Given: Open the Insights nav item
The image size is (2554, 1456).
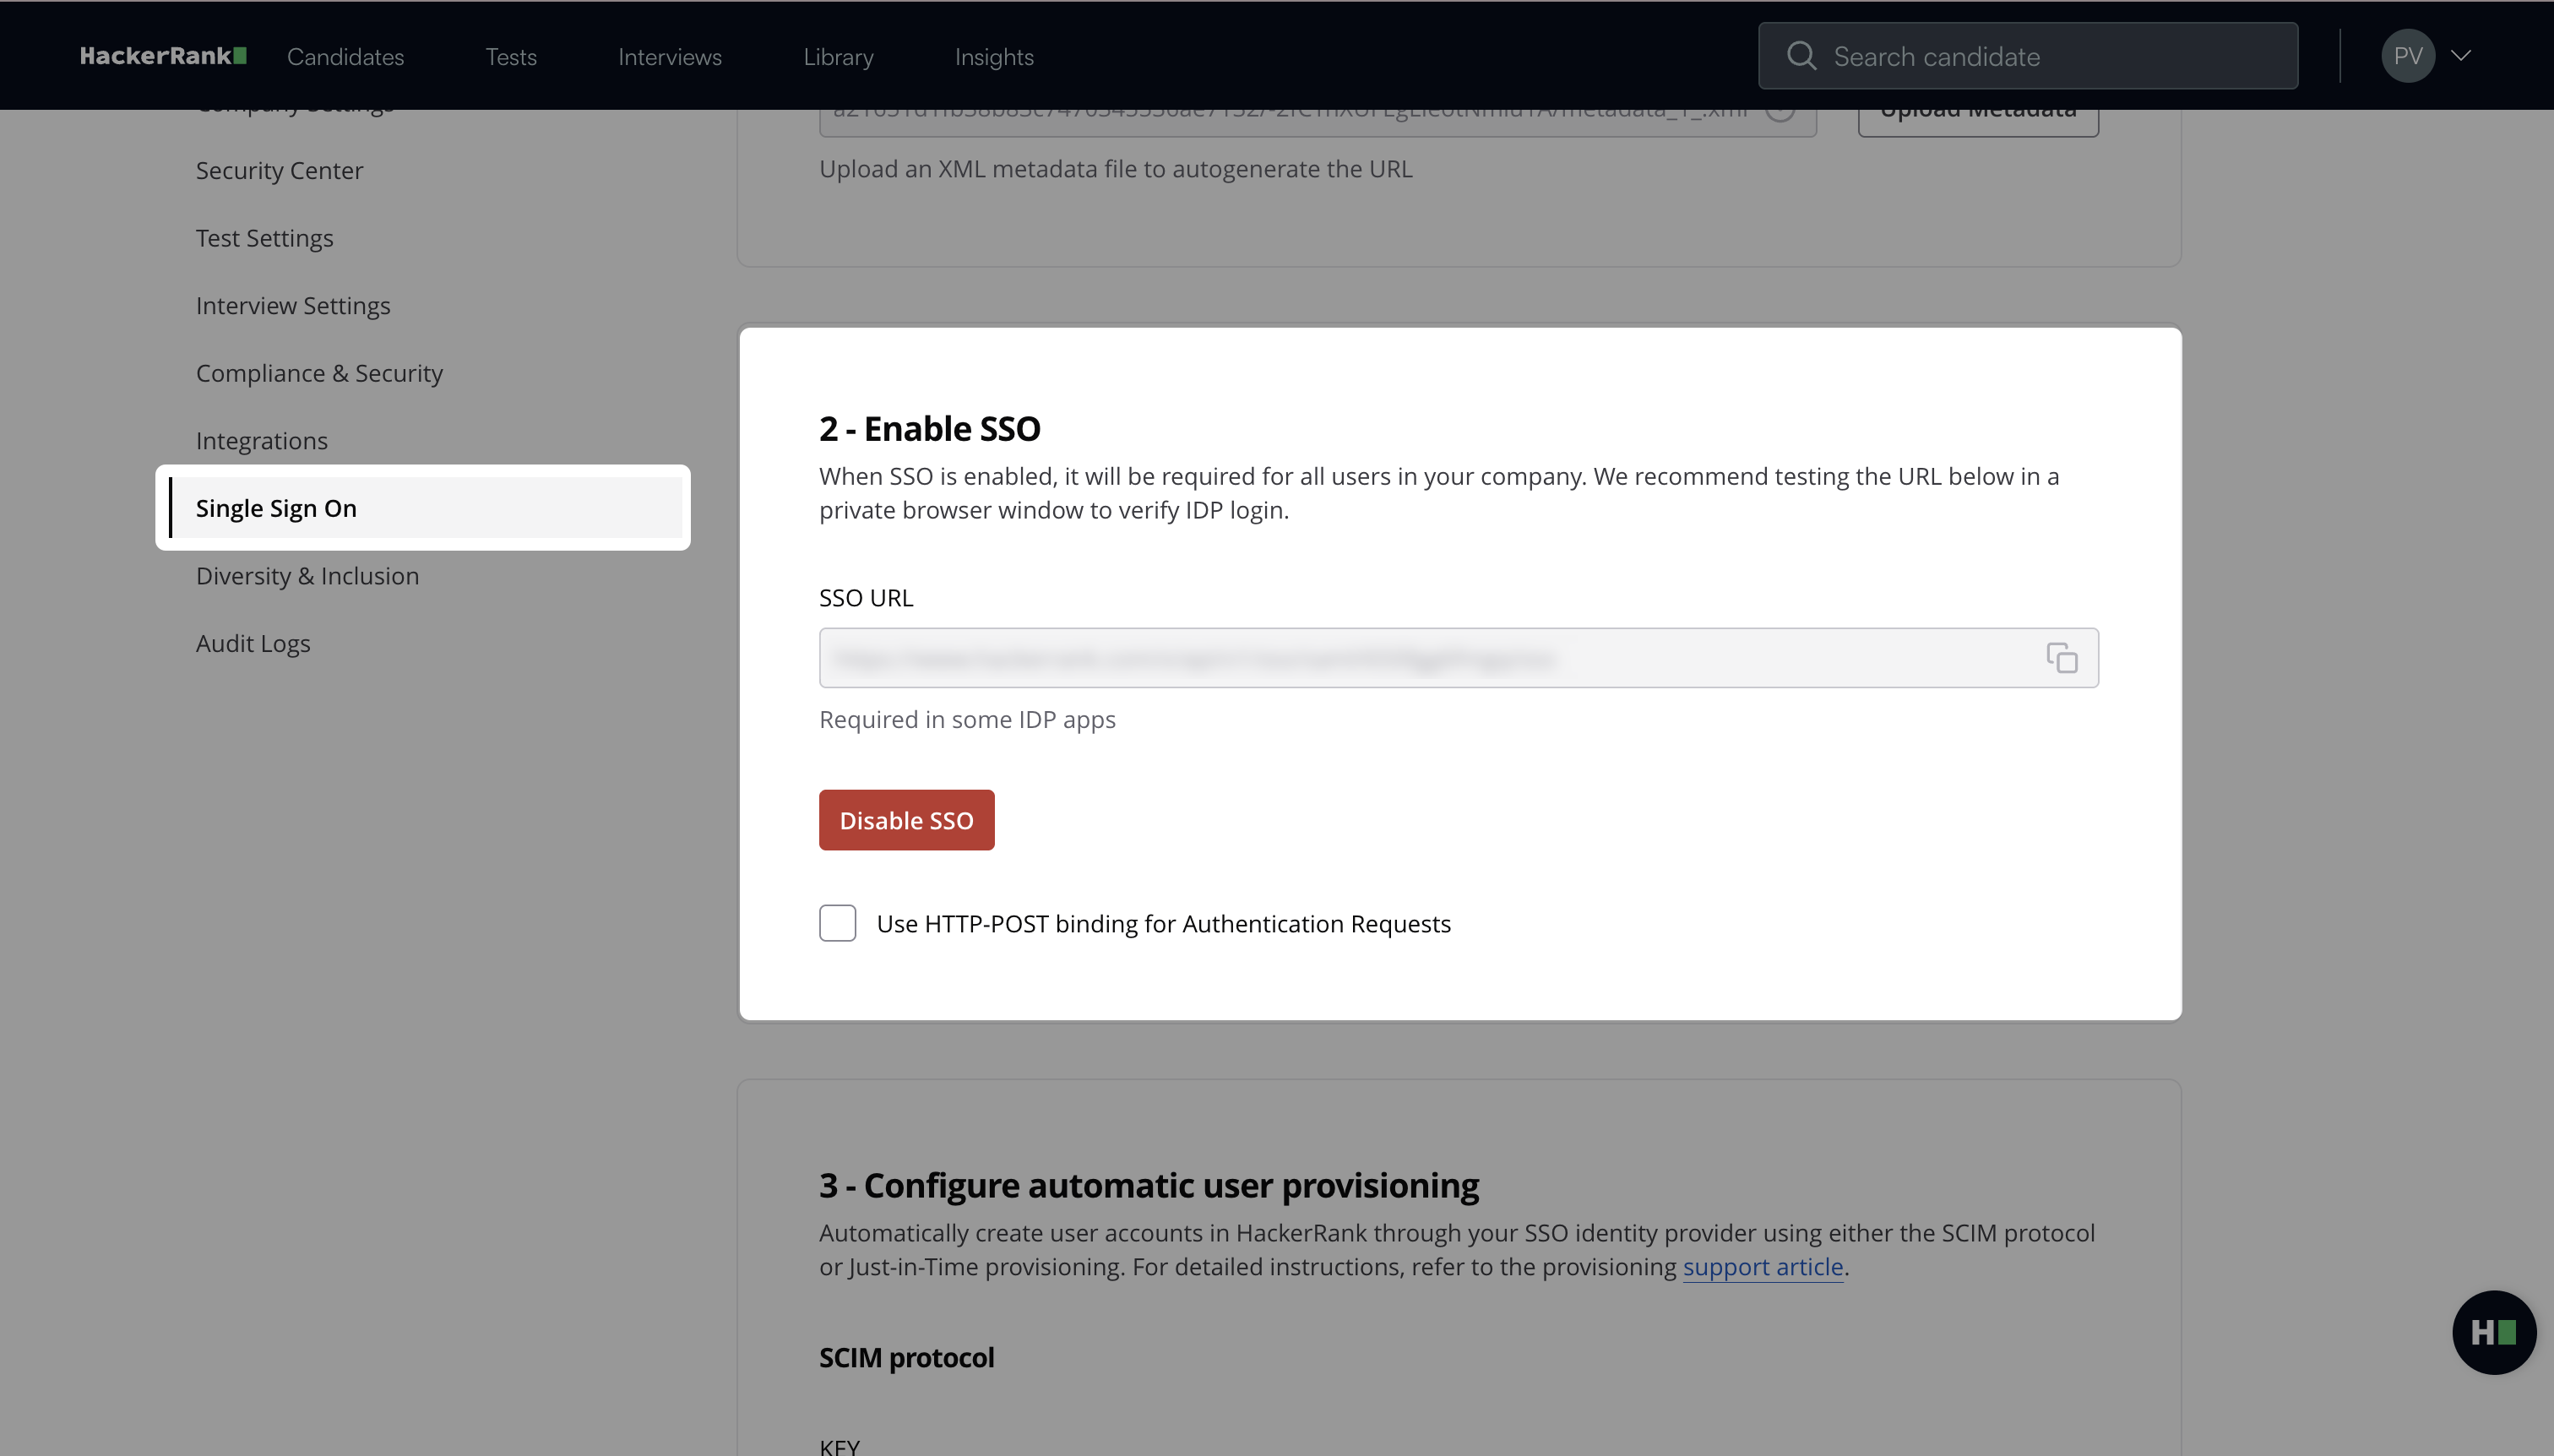Looking at the screenshot, I should [x=994, y=57].
